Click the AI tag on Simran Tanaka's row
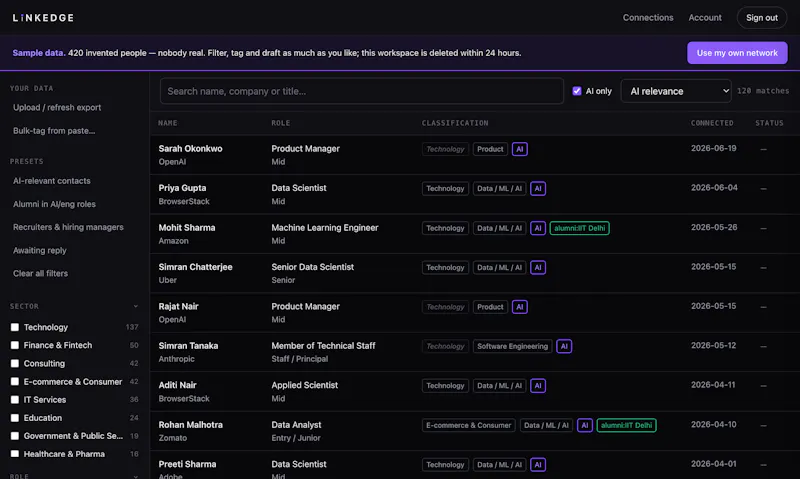The width and height of the screenshot is (800, 479). click(564, 346)
